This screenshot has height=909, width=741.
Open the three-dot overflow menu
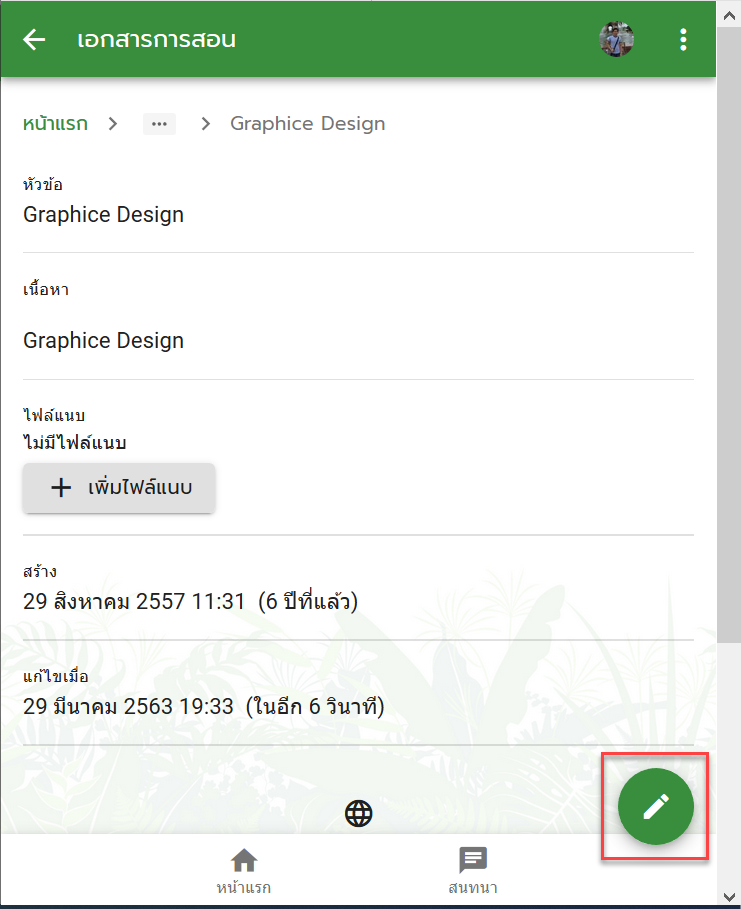point(683,39)
